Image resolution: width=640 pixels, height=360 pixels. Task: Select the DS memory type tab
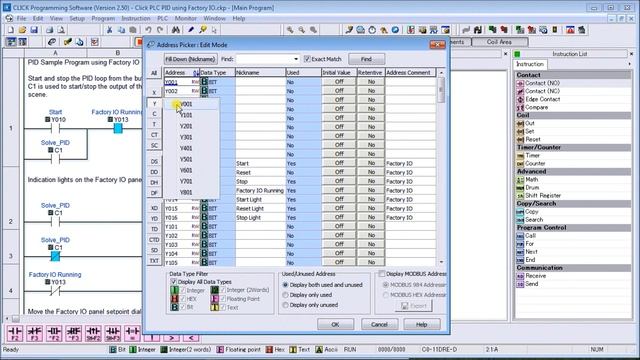[154, 162]
